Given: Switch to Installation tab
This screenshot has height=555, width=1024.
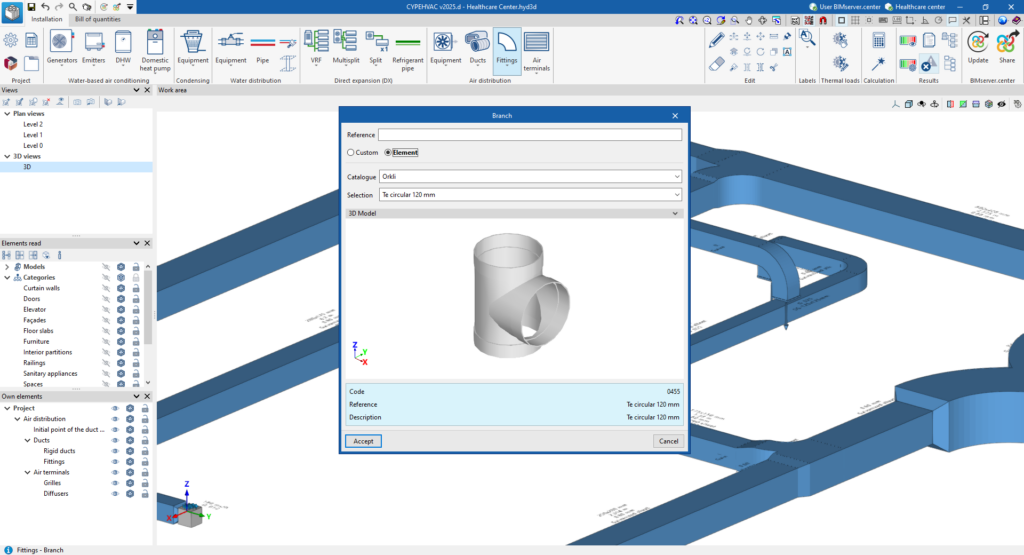Looking at the screenshot, I should 47,20.
